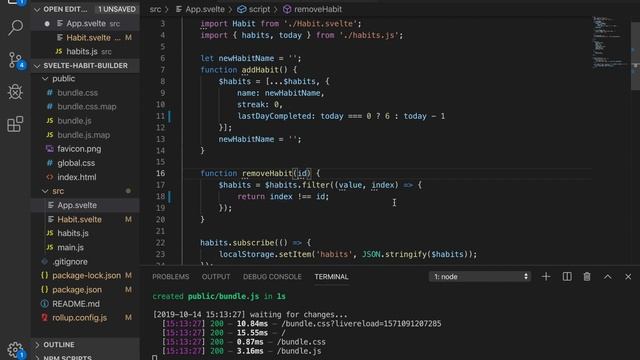The width and height of the screenshot is (640, 360).
Task: Open the Search view in activity bar
Action: (16, 27)
